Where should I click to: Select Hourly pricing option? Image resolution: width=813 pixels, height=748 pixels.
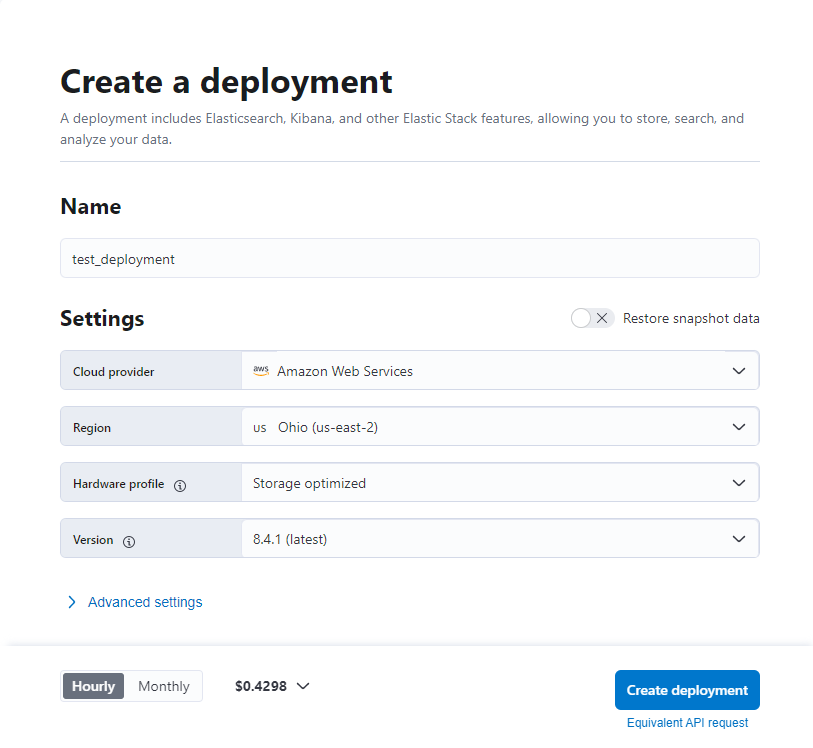tap(94, 686)
